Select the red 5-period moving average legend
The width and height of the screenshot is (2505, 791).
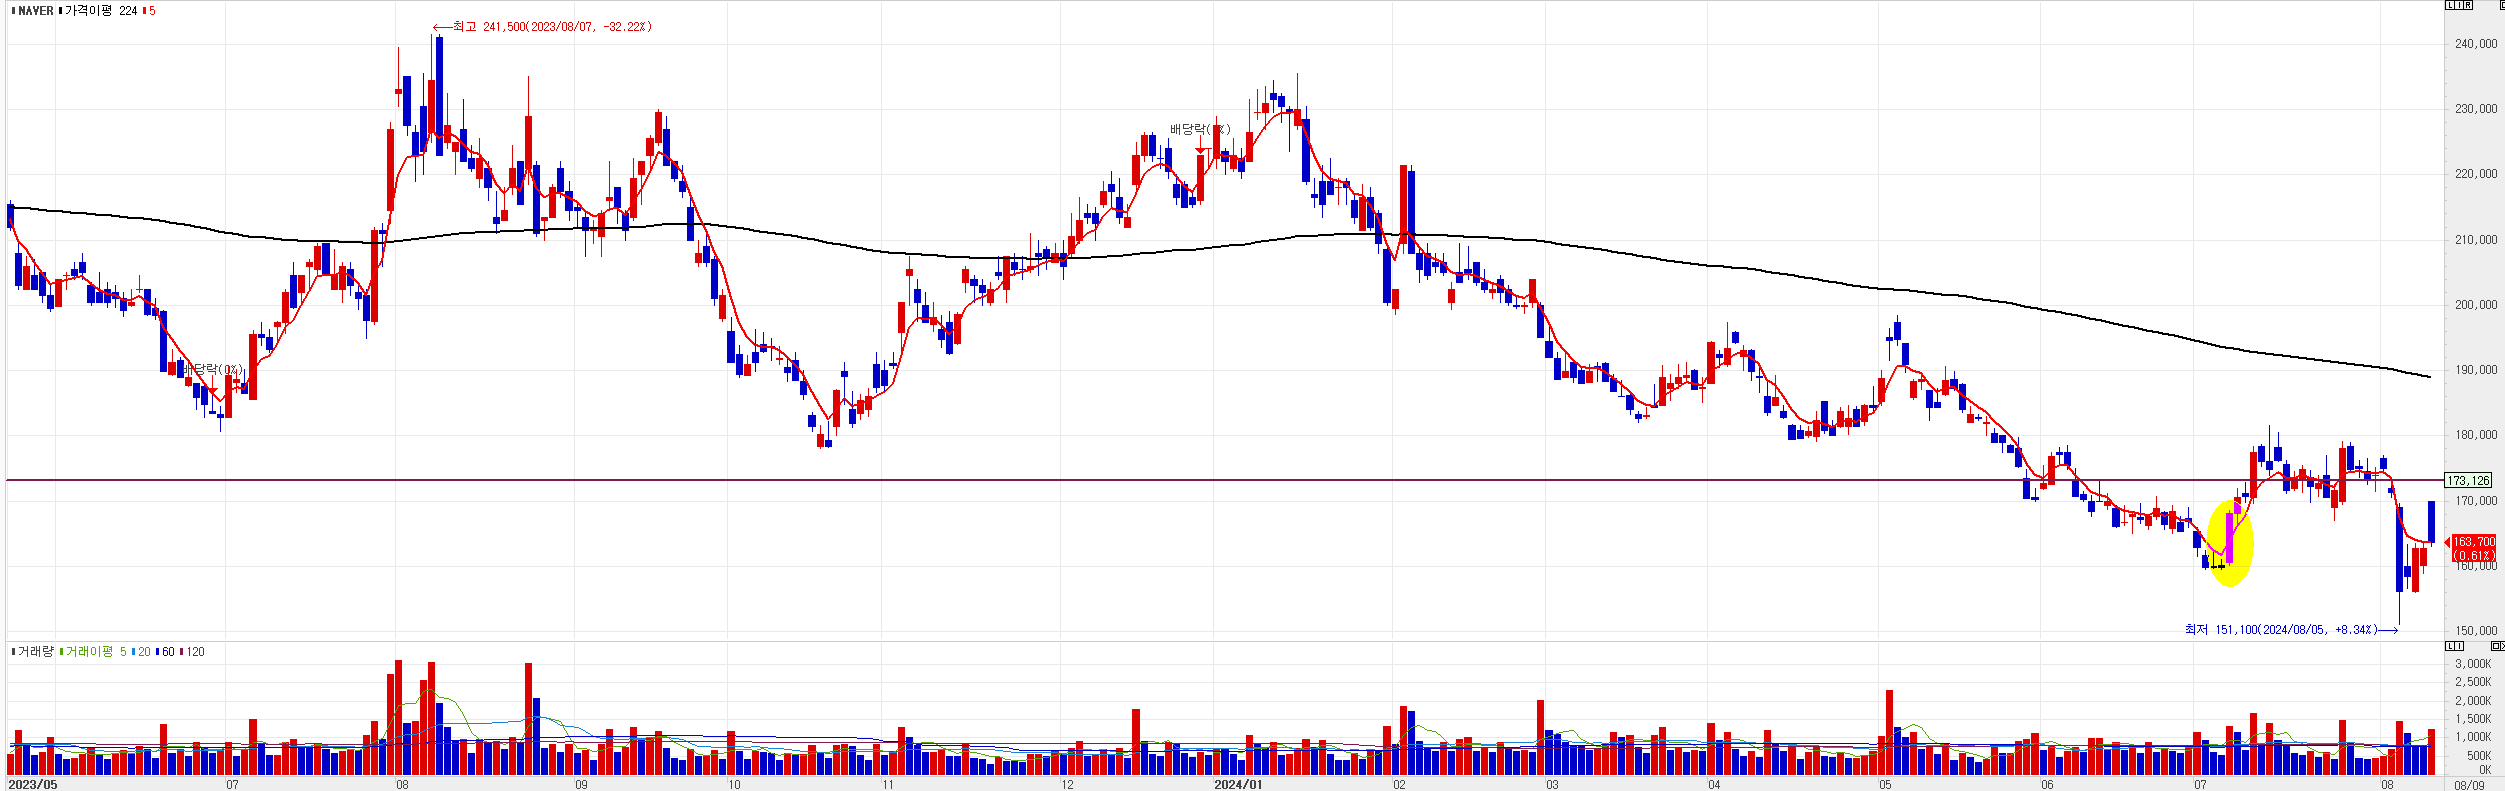point(149,11)
